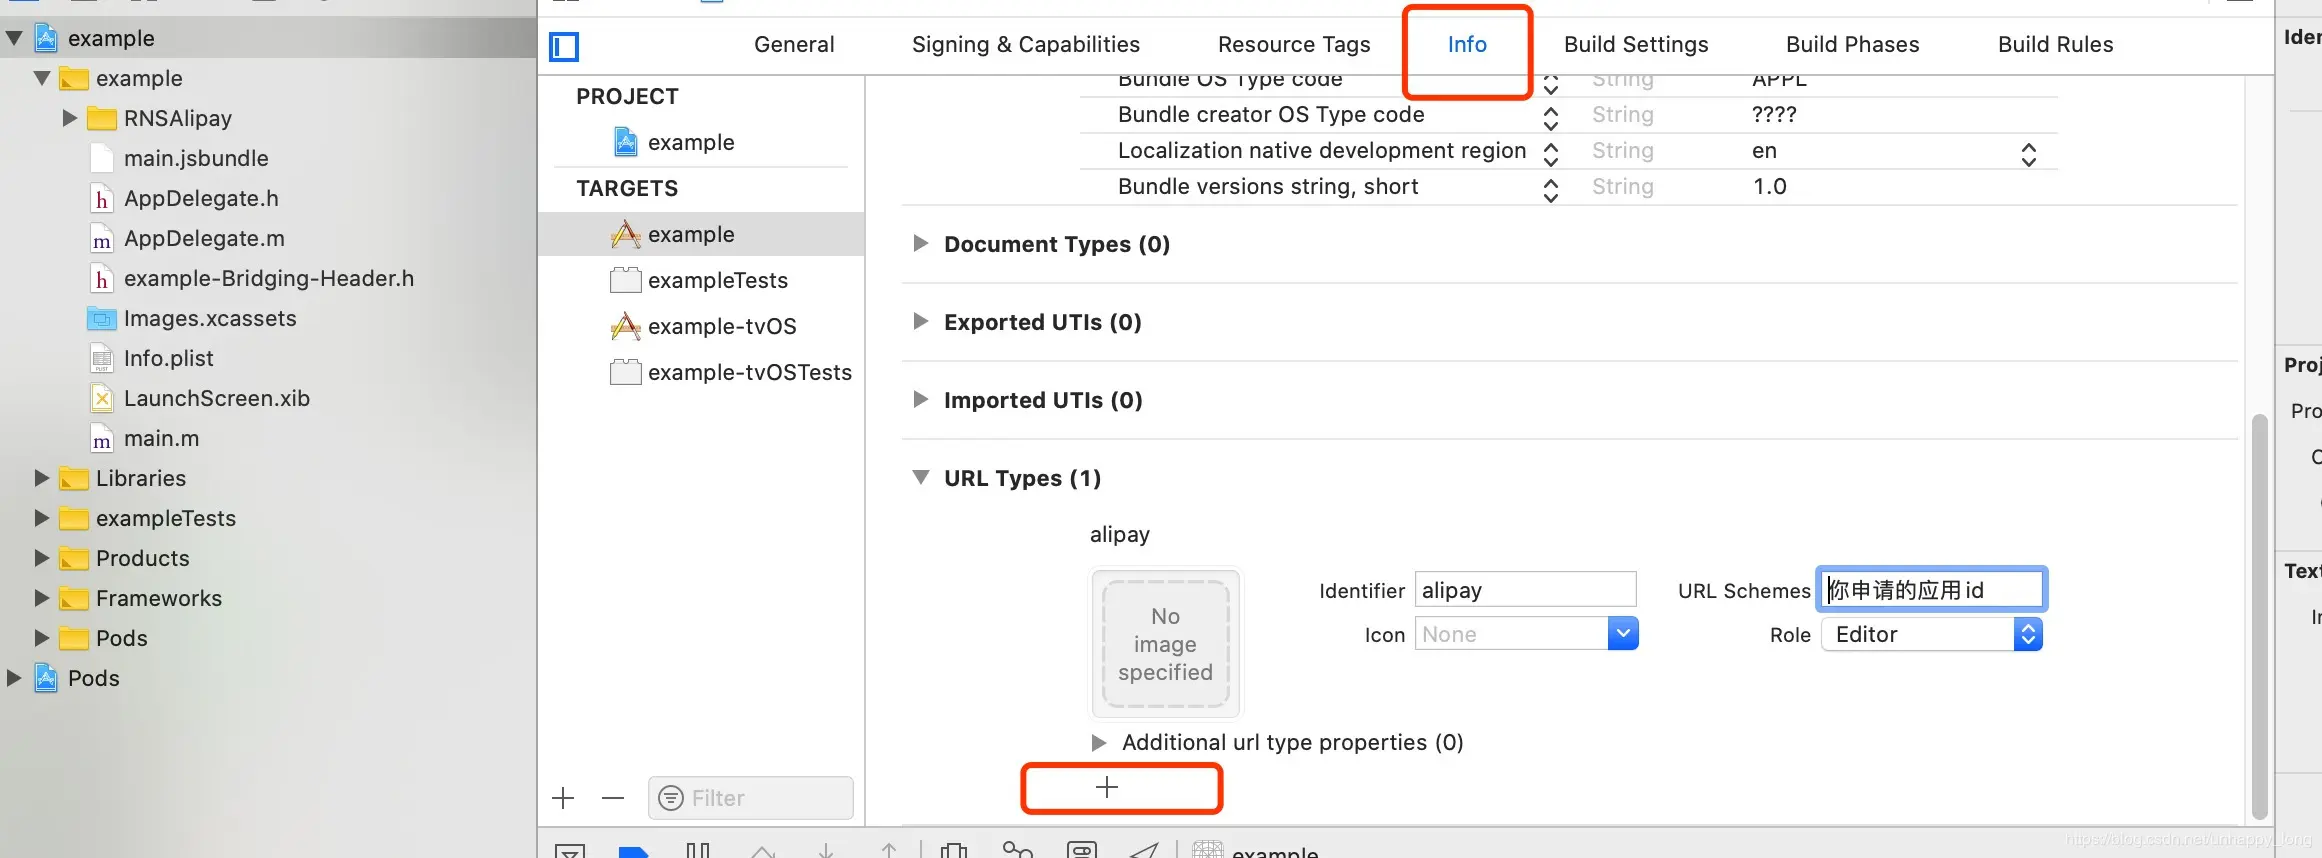Viewport: 2322px width, 858px height.
Task: Click the add target plus icon
Action: [x=563, y=798]
